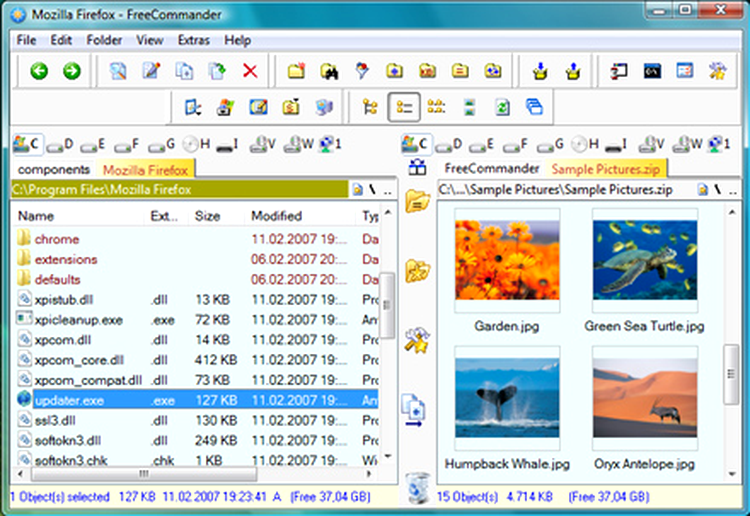Open the Help menu
The height and width of the screenshot is (516, 750).
[x=238, y=40]
